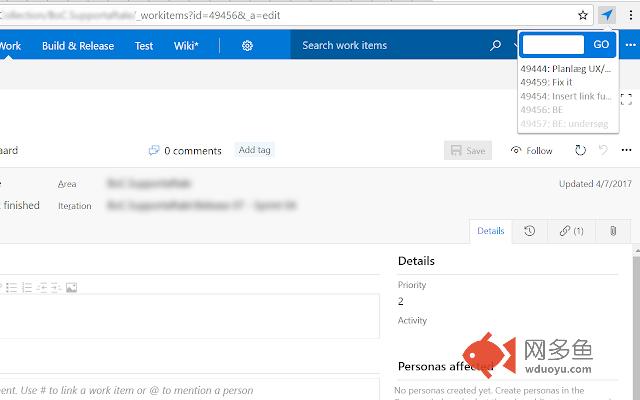Toggle full screen view icon
The width and height of the screenshot is (640, 400).
[x=627, y=99]
